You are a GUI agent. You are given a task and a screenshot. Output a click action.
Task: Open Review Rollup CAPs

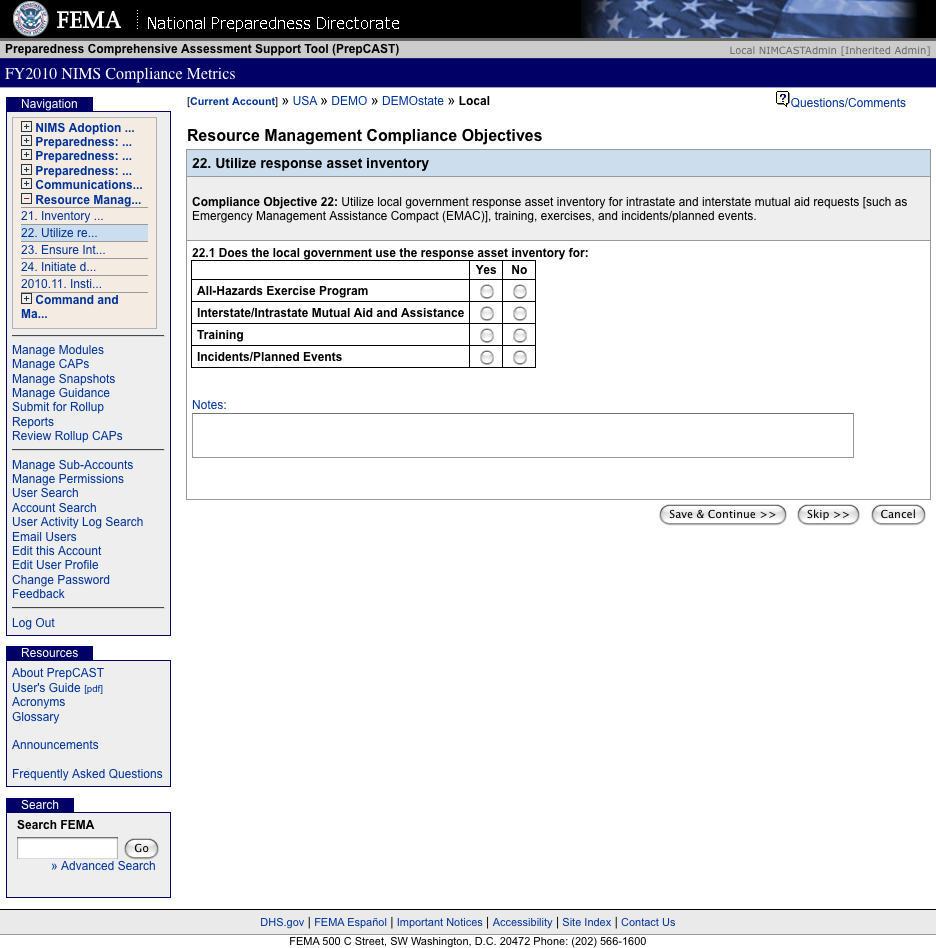(67, 436)
